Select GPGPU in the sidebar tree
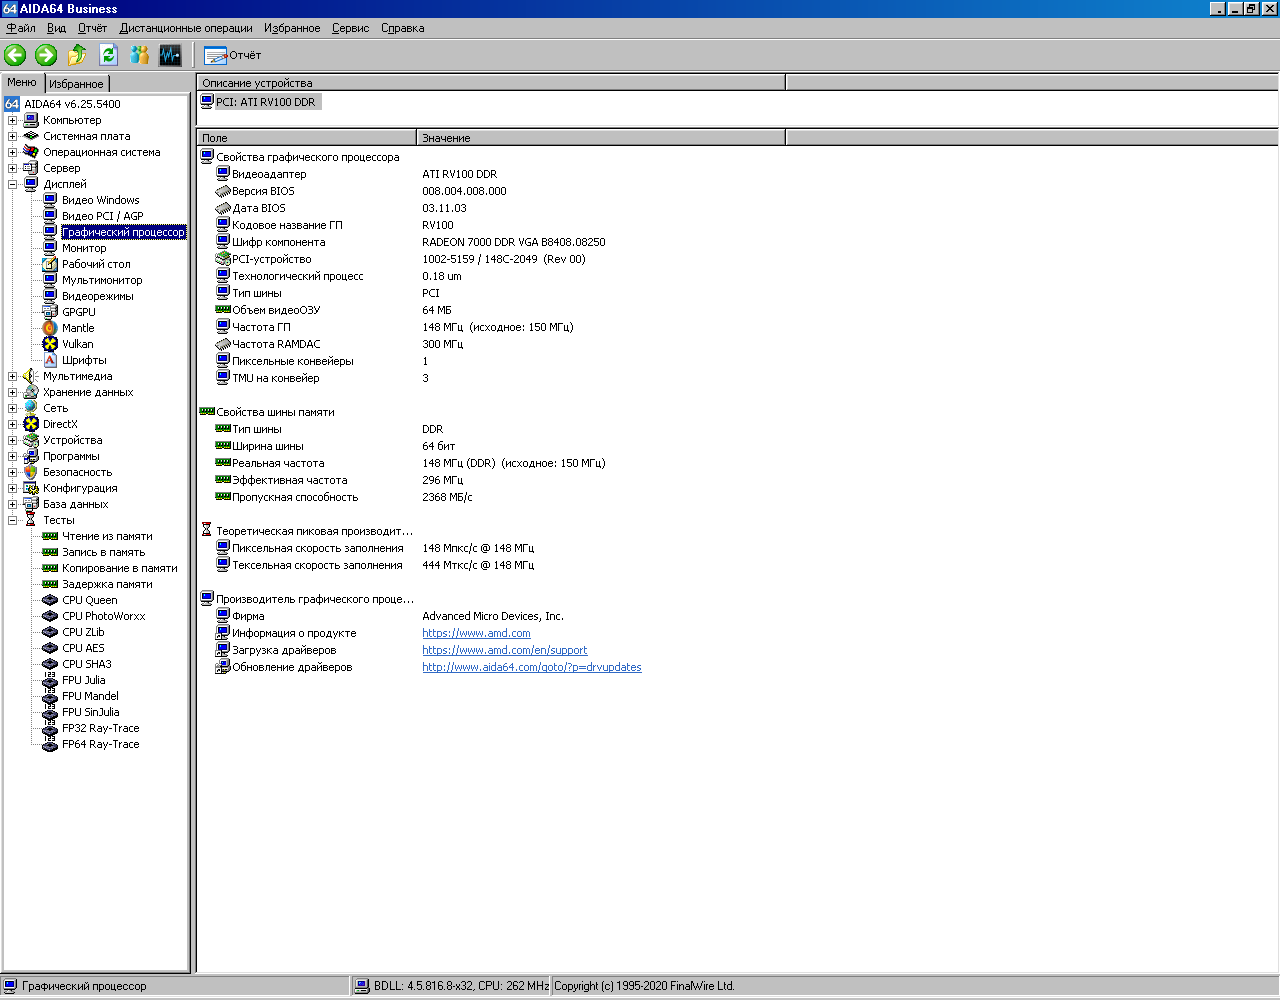 point(79,312)
